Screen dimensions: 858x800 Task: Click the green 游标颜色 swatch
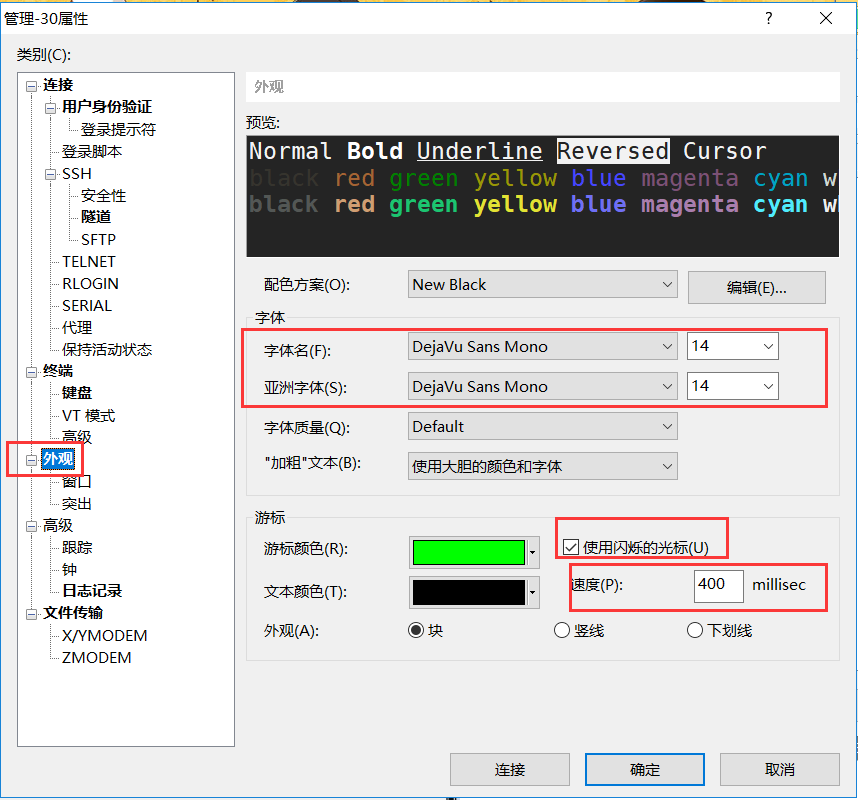[x=468, y=552]
